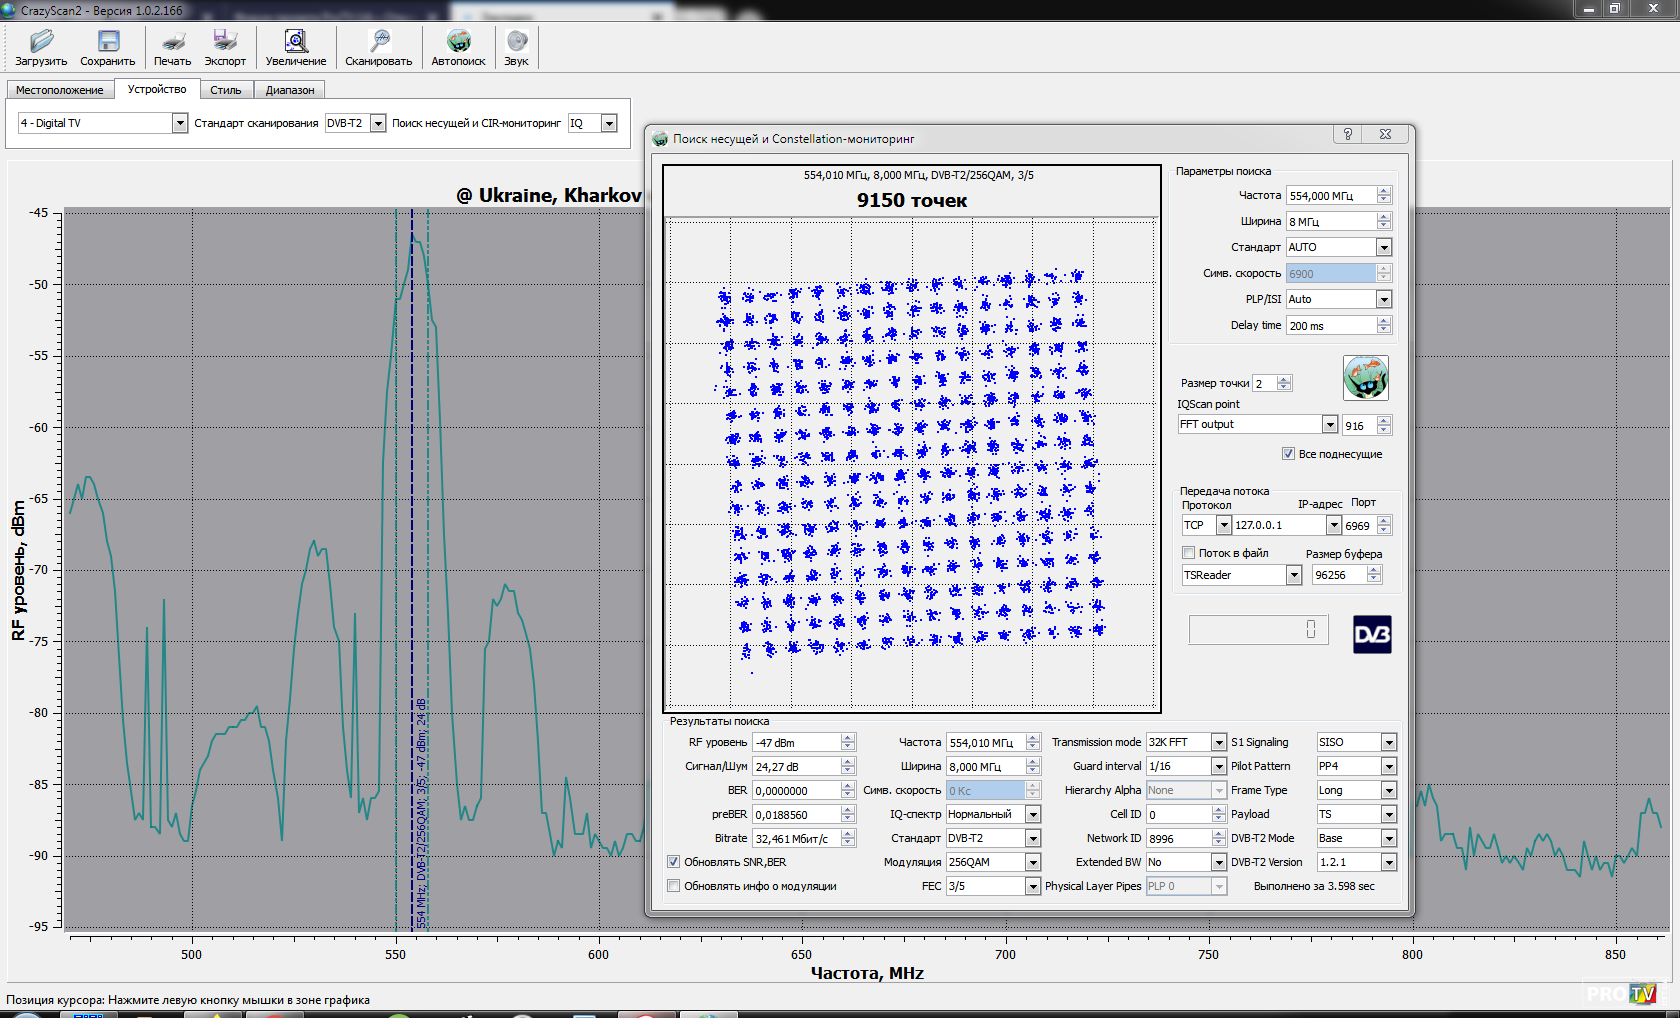Expand the FFT output dropdown

tap(1329, 425)
